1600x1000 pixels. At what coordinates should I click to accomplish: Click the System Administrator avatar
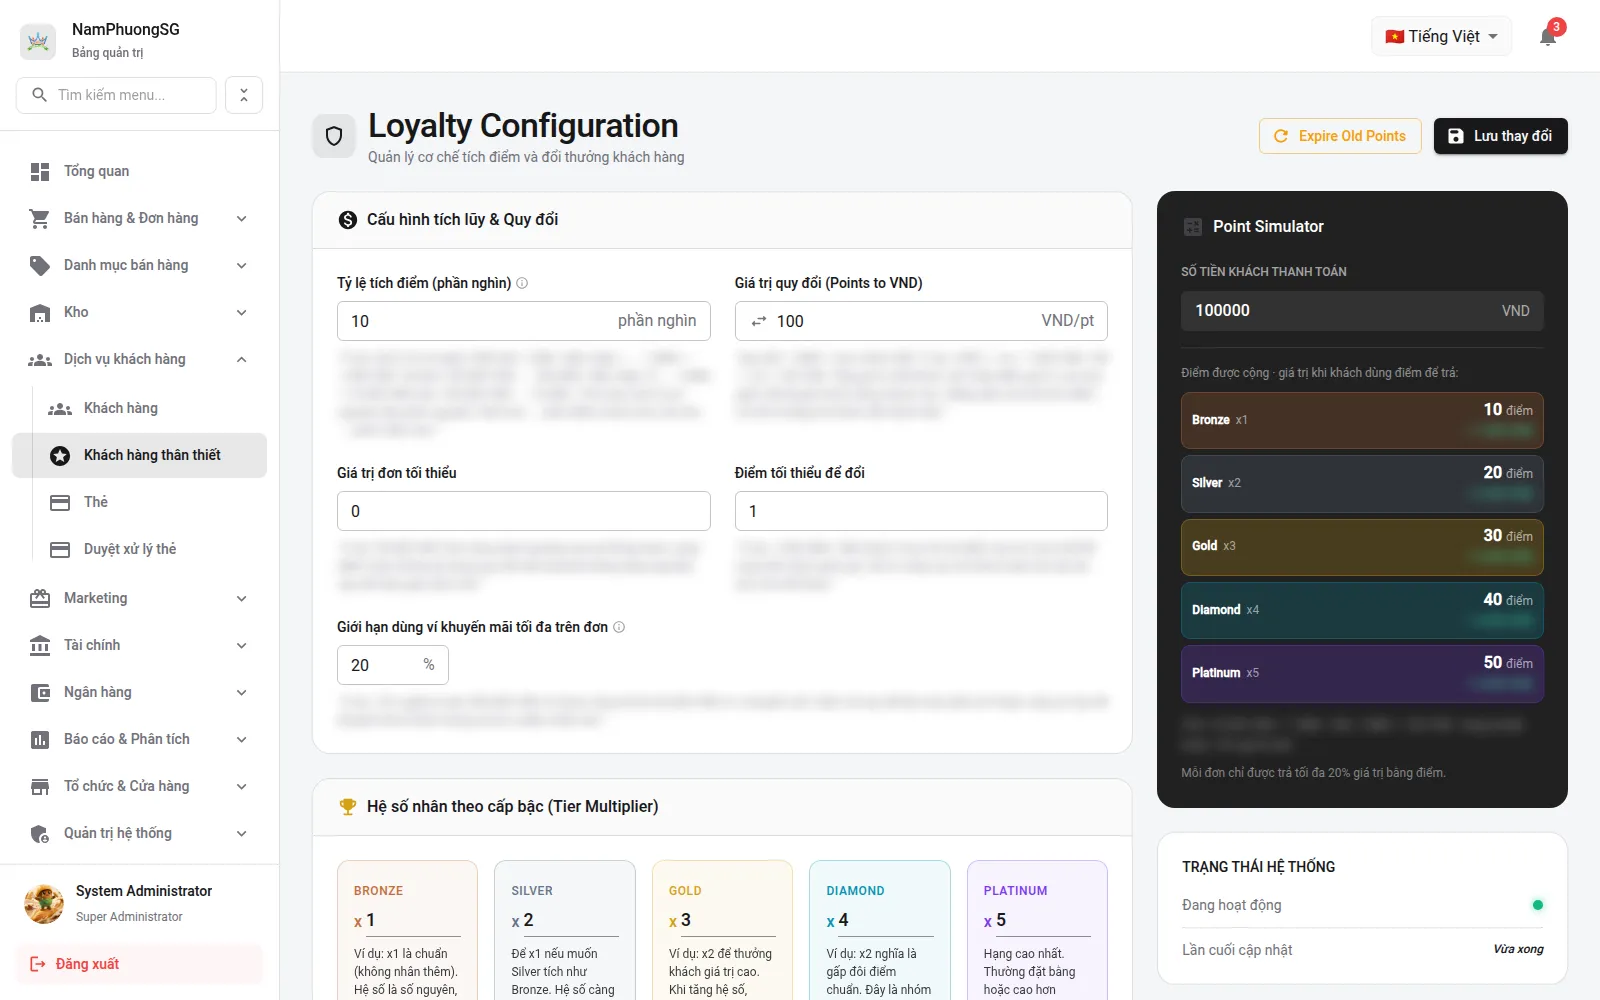click(x=44, y=903)
